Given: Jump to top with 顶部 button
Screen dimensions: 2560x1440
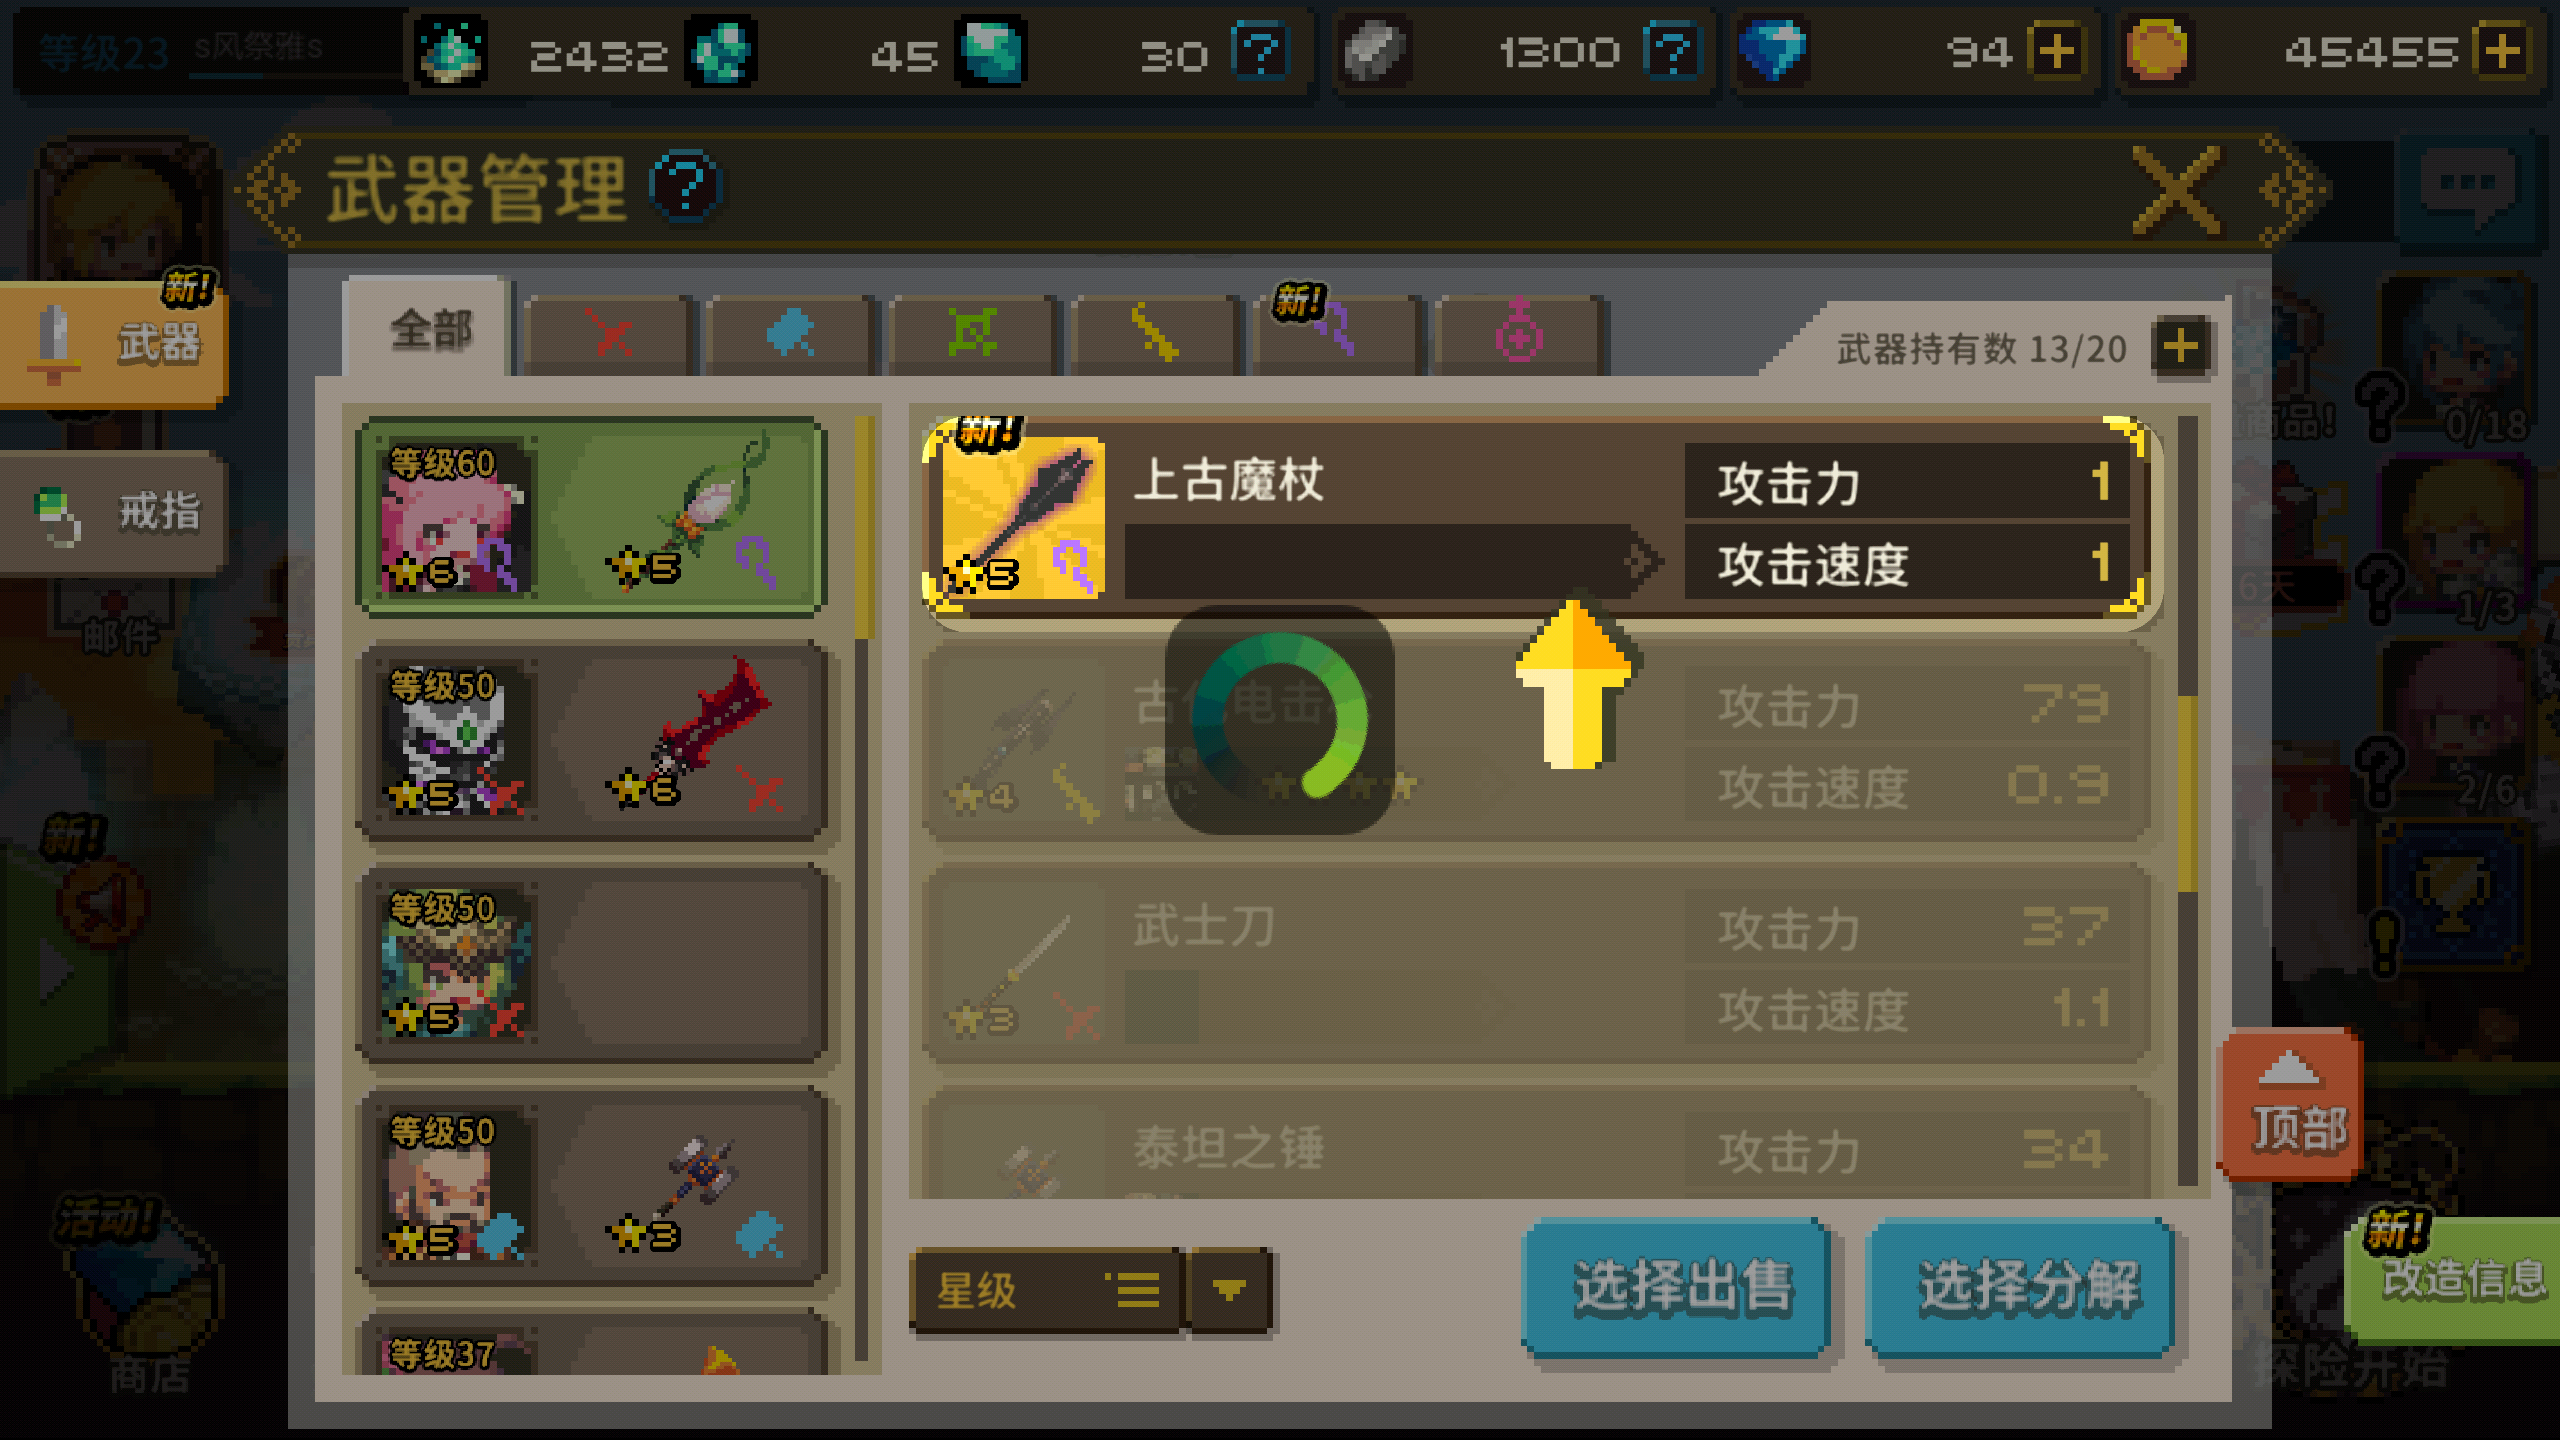Looking at the screenshot, I should [x=2291, y=1104].
